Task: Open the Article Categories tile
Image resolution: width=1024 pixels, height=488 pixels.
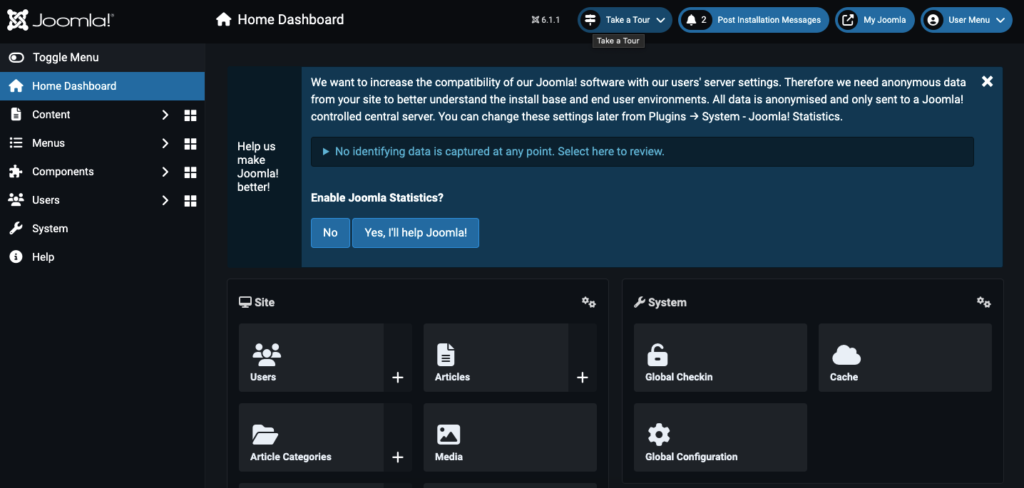Action: [311, 438]
